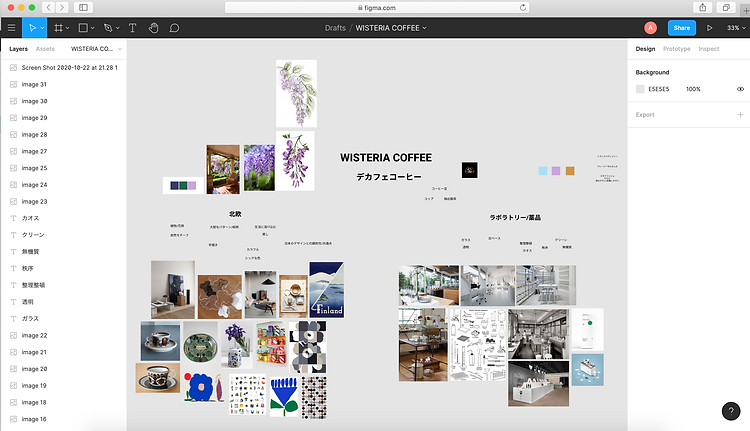The image size is (750, 431).
Task: Select the Frame tool
Action: point(58,28)
